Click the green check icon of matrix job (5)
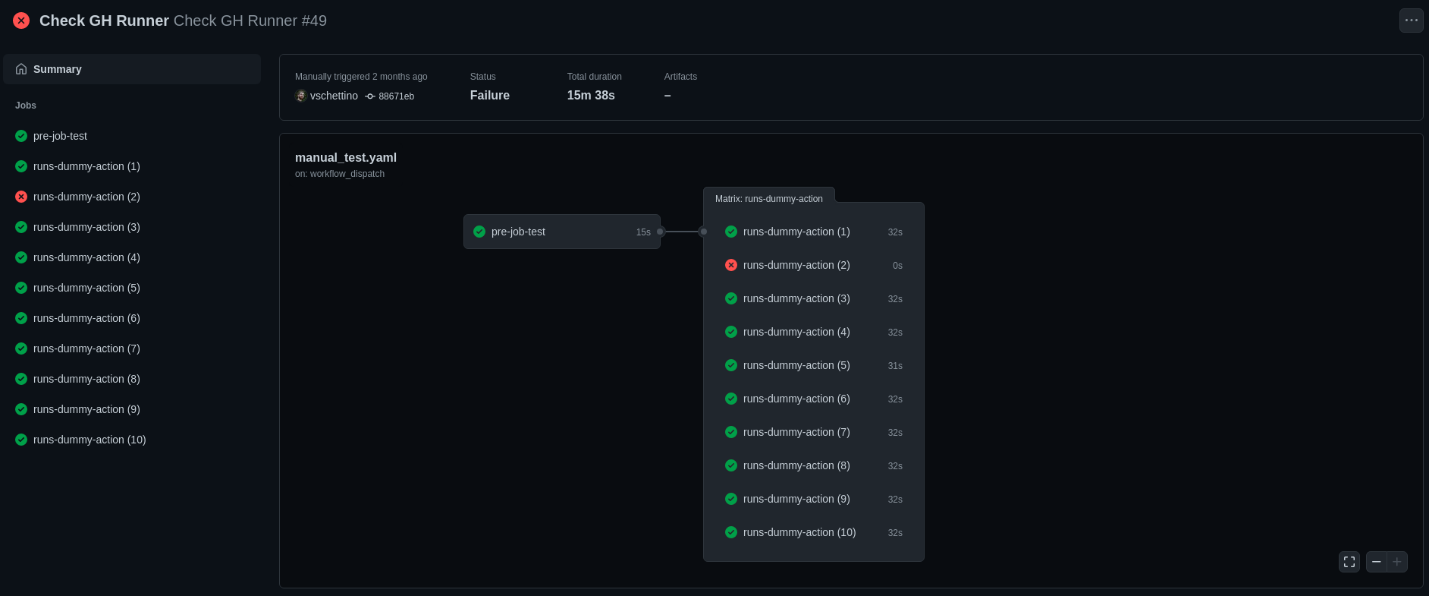Image resolution: width=1429 pixels, height=596 pixels. [731, 365]
